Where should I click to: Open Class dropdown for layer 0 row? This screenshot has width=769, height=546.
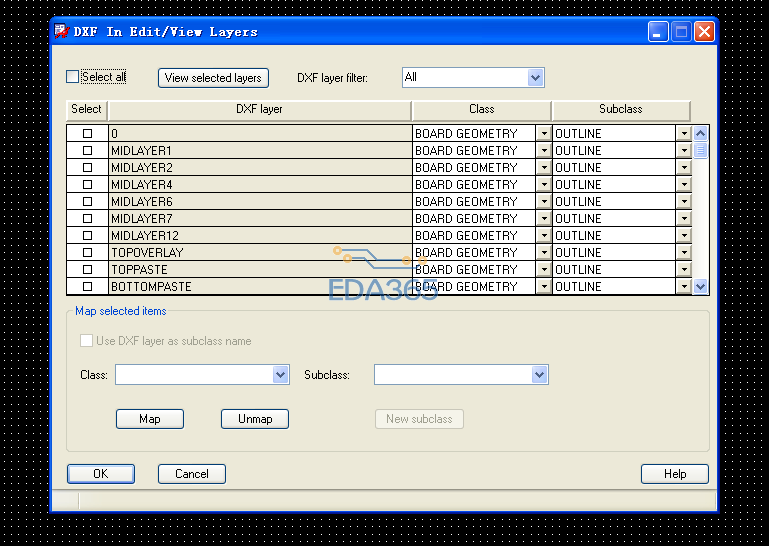click(x=544, y=133)
